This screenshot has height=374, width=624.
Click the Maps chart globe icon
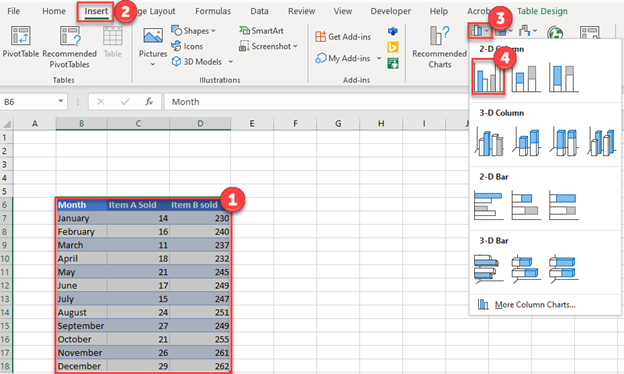pos(555,33)
